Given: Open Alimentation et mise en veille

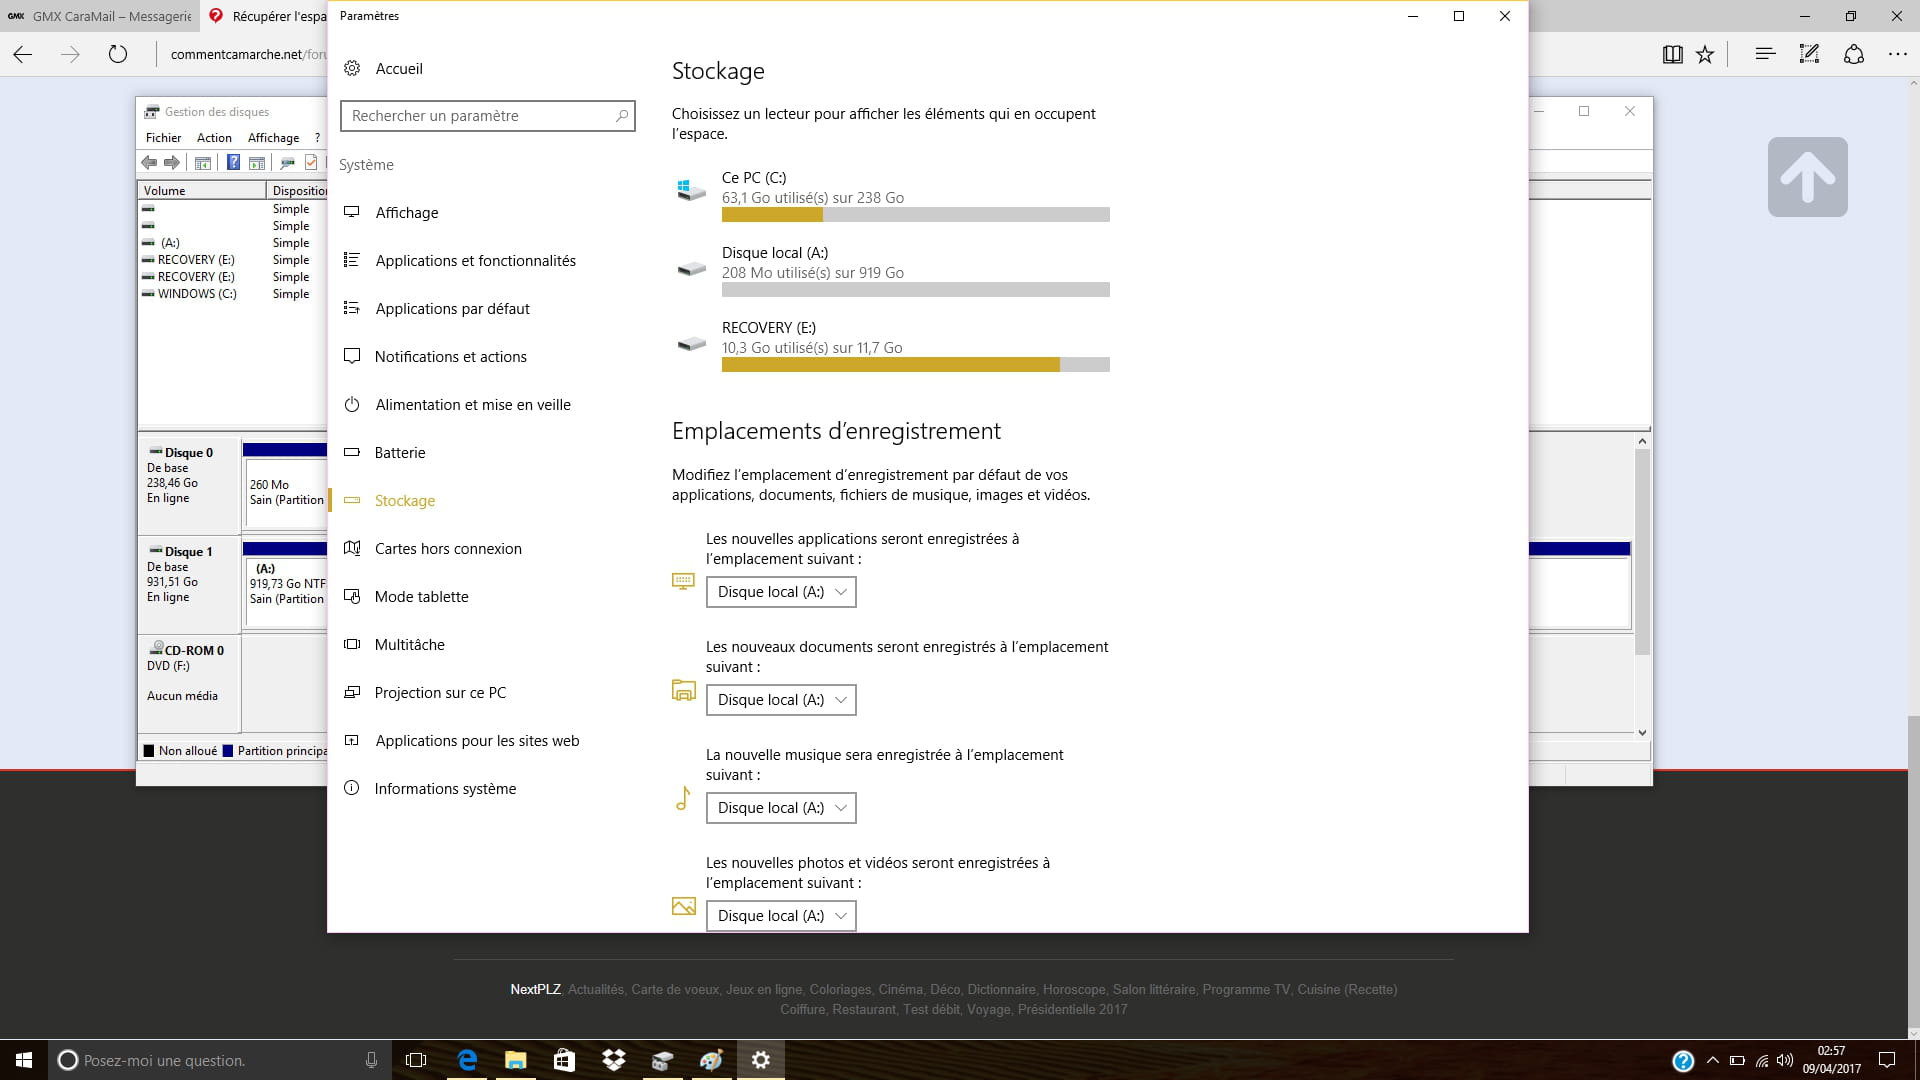Looking at the screenshot, I should [472, 405].
